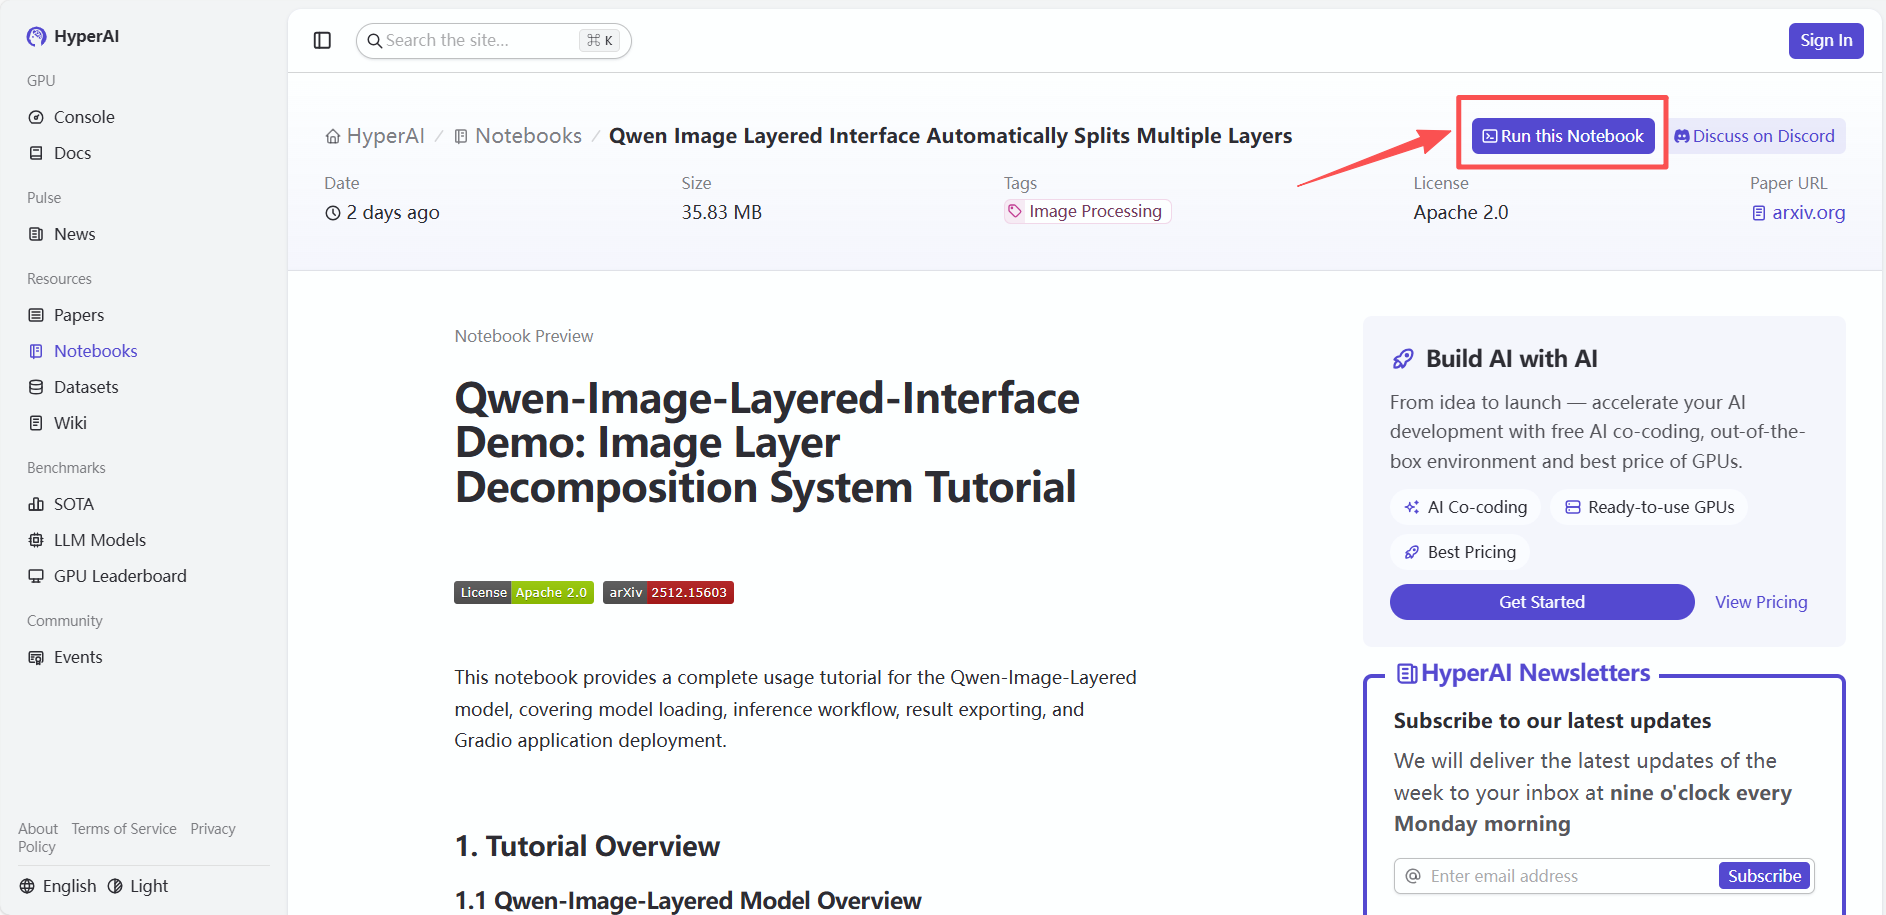
Task: Go to the Datasets page
Action: tap(86, 387)
